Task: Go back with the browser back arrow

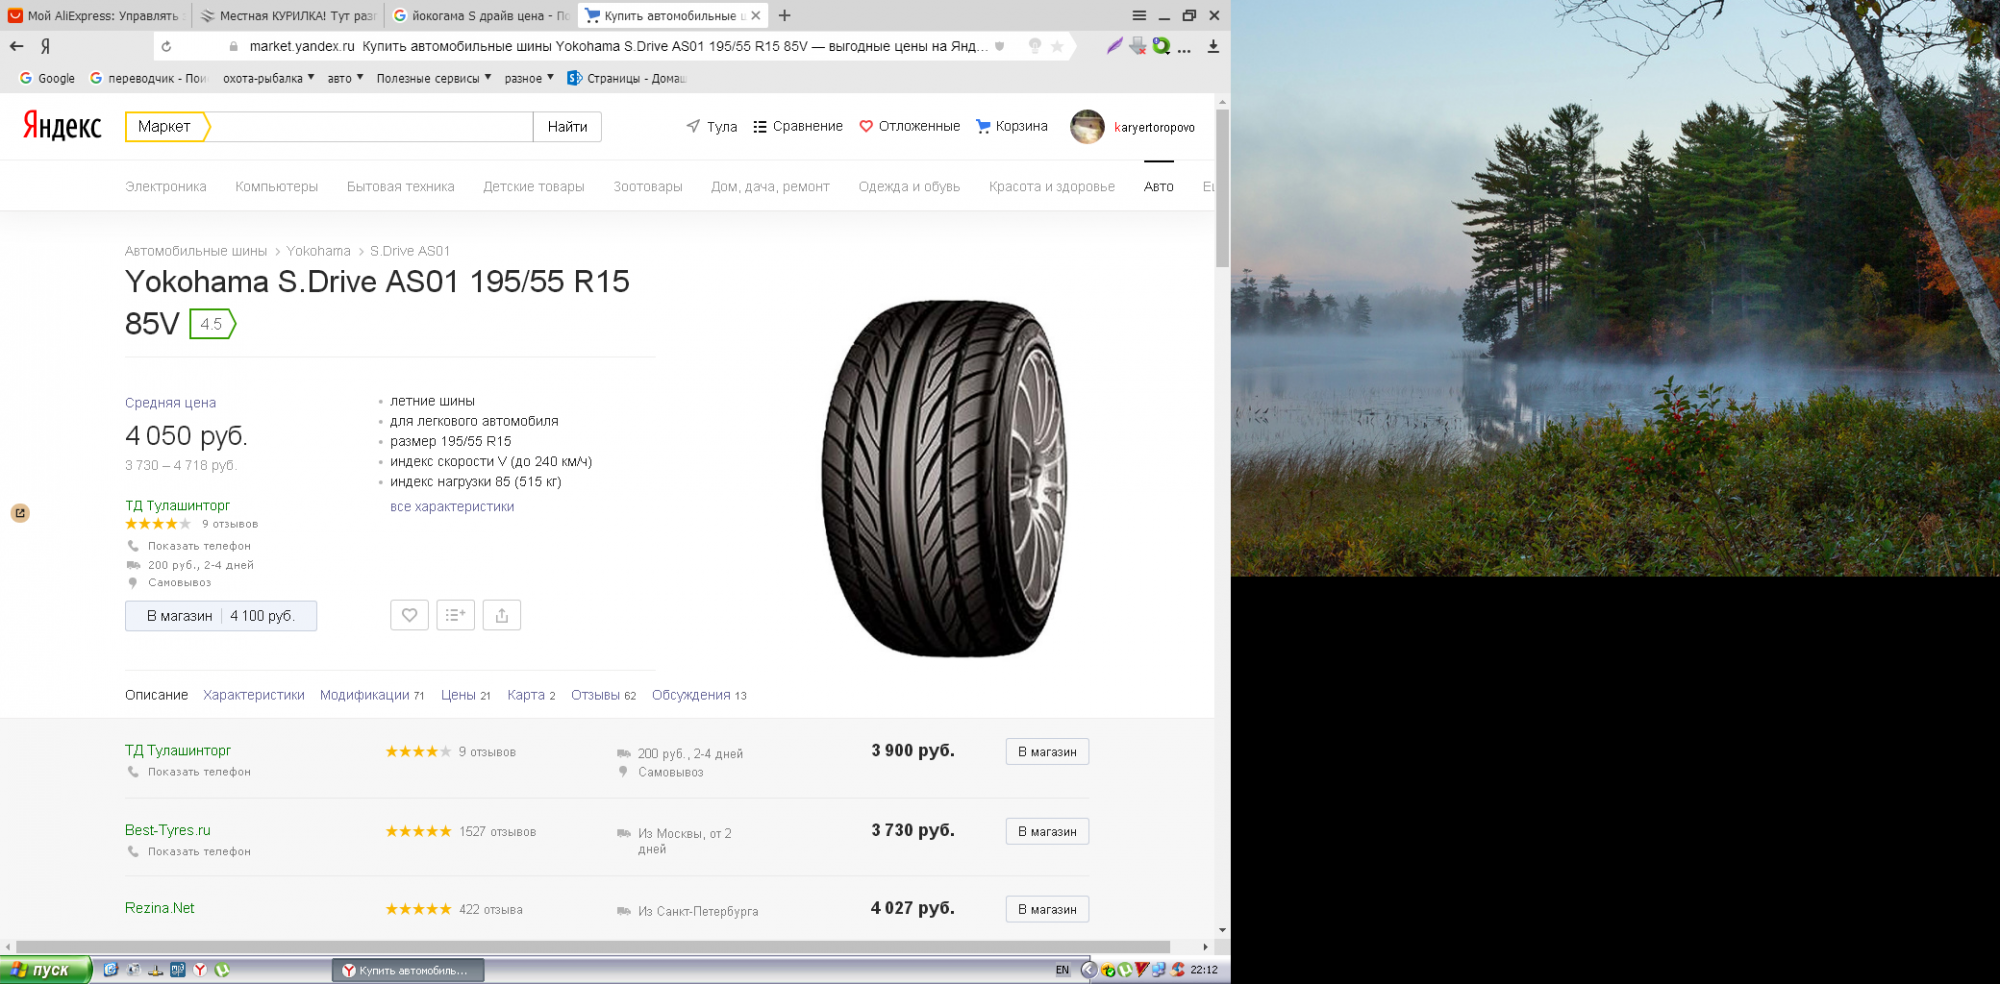Action: pyautogui.click(x=16, y=46)
